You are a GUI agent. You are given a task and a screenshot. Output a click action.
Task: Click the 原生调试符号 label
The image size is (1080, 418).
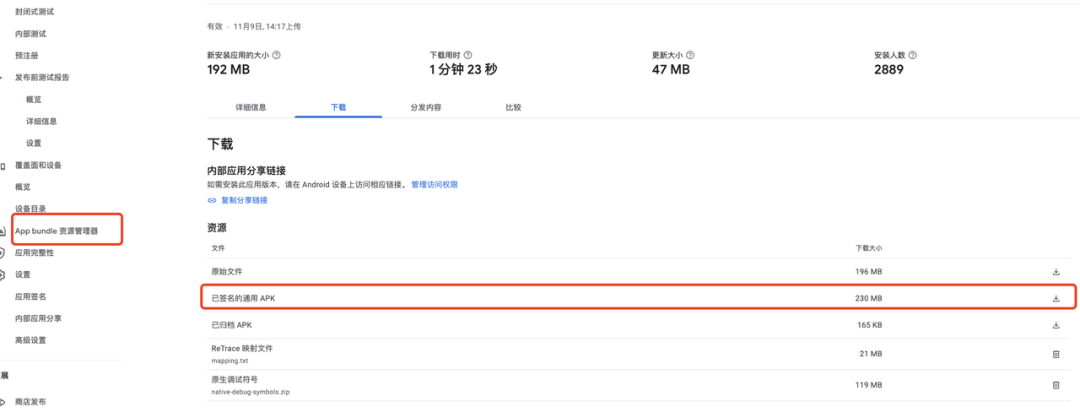234,380
